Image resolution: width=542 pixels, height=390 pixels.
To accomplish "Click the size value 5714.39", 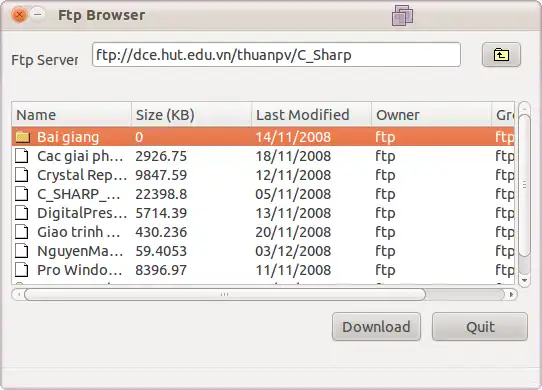I will [161, 213].
